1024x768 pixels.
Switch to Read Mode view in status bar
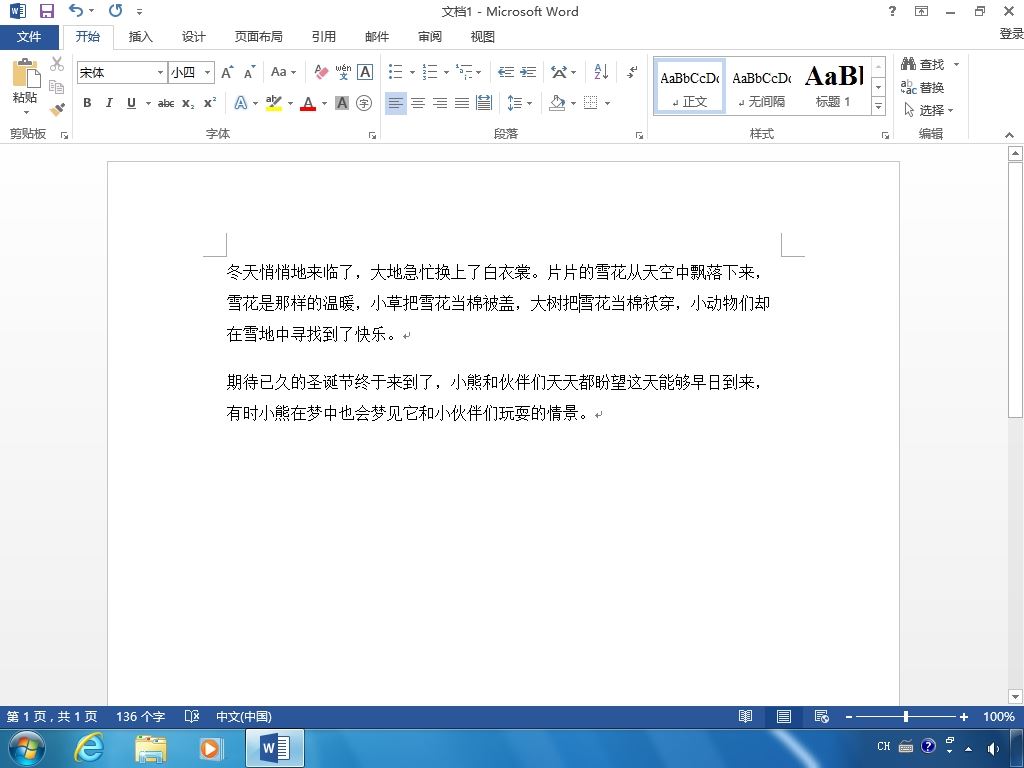(x=745, y=716)
